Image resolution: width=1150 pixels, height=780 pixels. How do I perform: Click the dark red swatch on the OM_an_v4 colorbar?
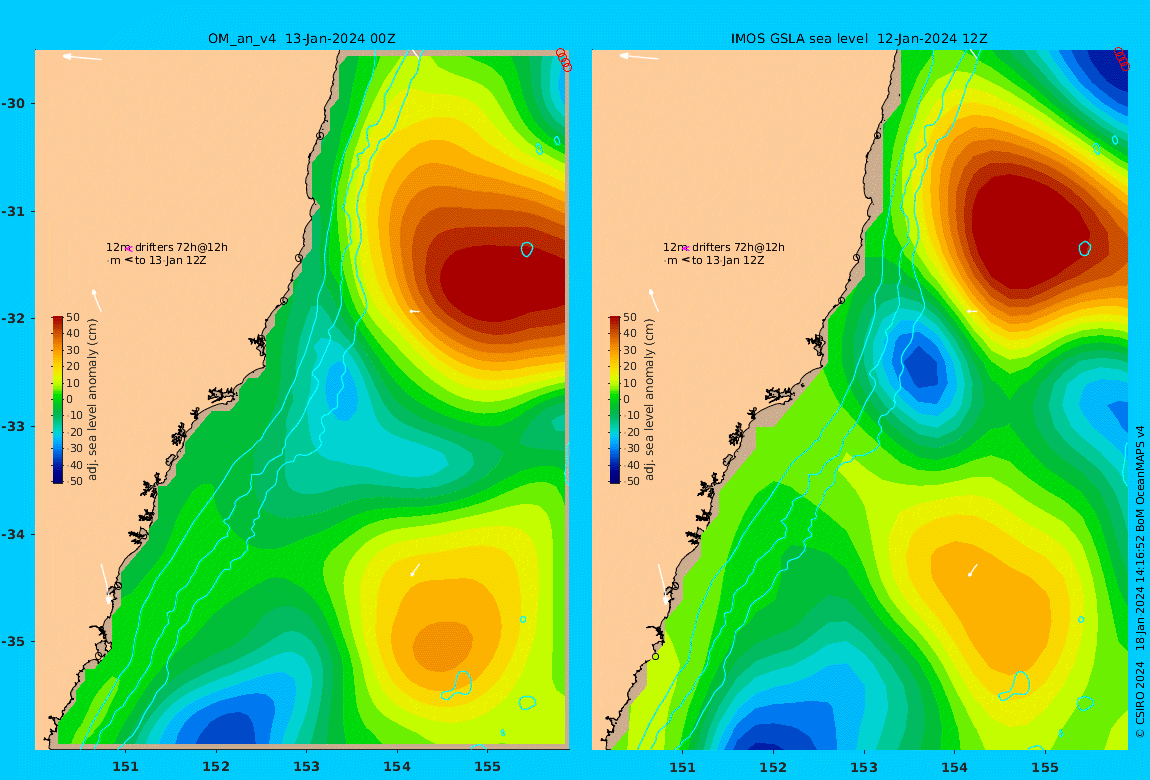58,320
